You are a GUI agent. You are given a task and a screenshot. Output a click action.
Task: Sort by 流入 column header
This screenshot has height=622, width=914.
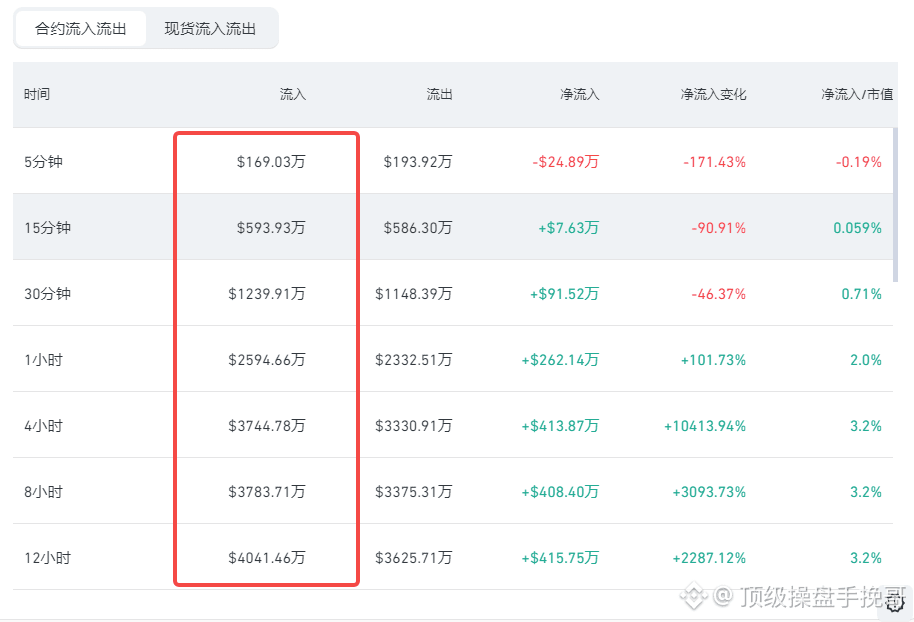click(x=293, y=94)
